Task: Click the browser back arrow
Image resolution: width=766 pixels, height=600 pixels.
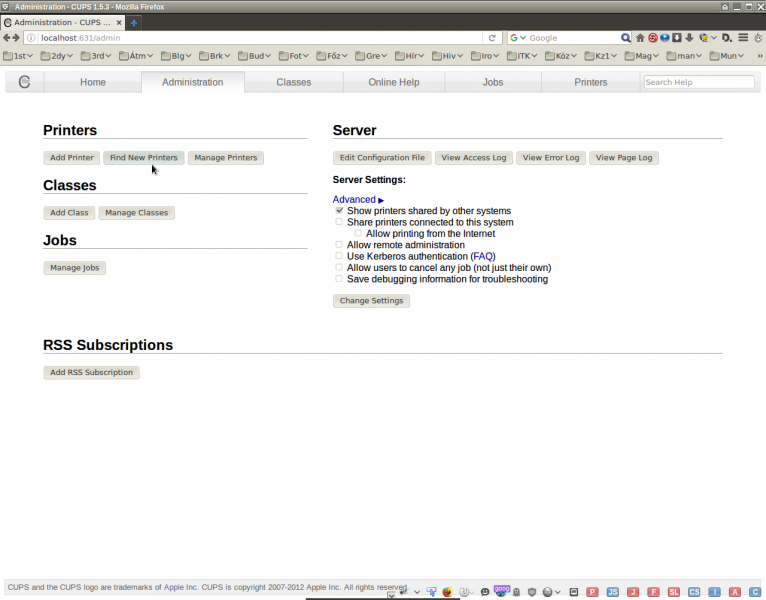Action: (x=6, y=38)
